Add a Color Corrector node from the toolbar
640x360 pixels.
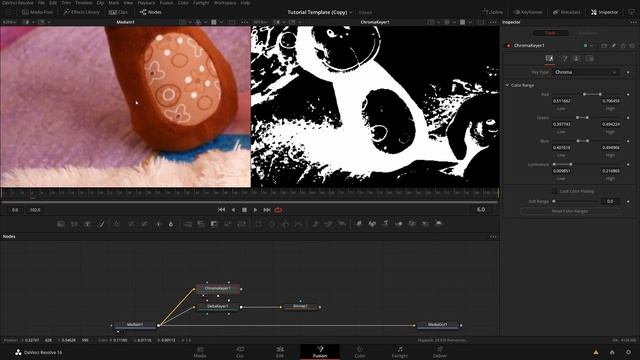117,224
